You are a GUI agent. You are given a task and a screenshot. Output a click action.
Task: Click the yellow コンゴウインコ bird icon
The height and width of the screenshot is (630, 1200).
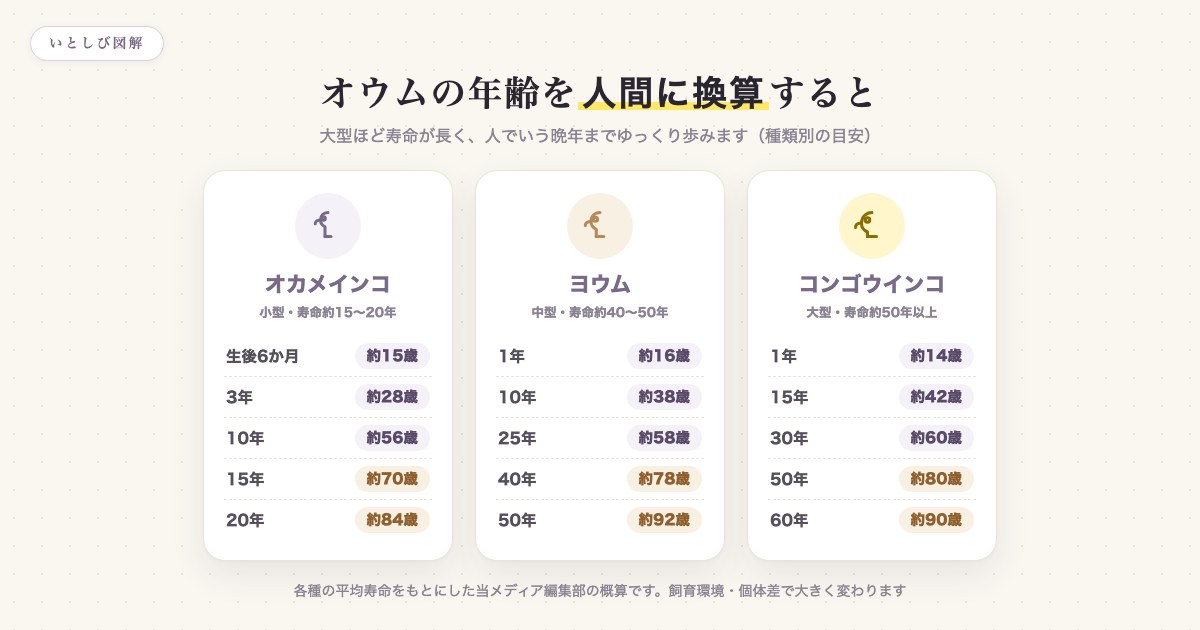coord(872,226)
